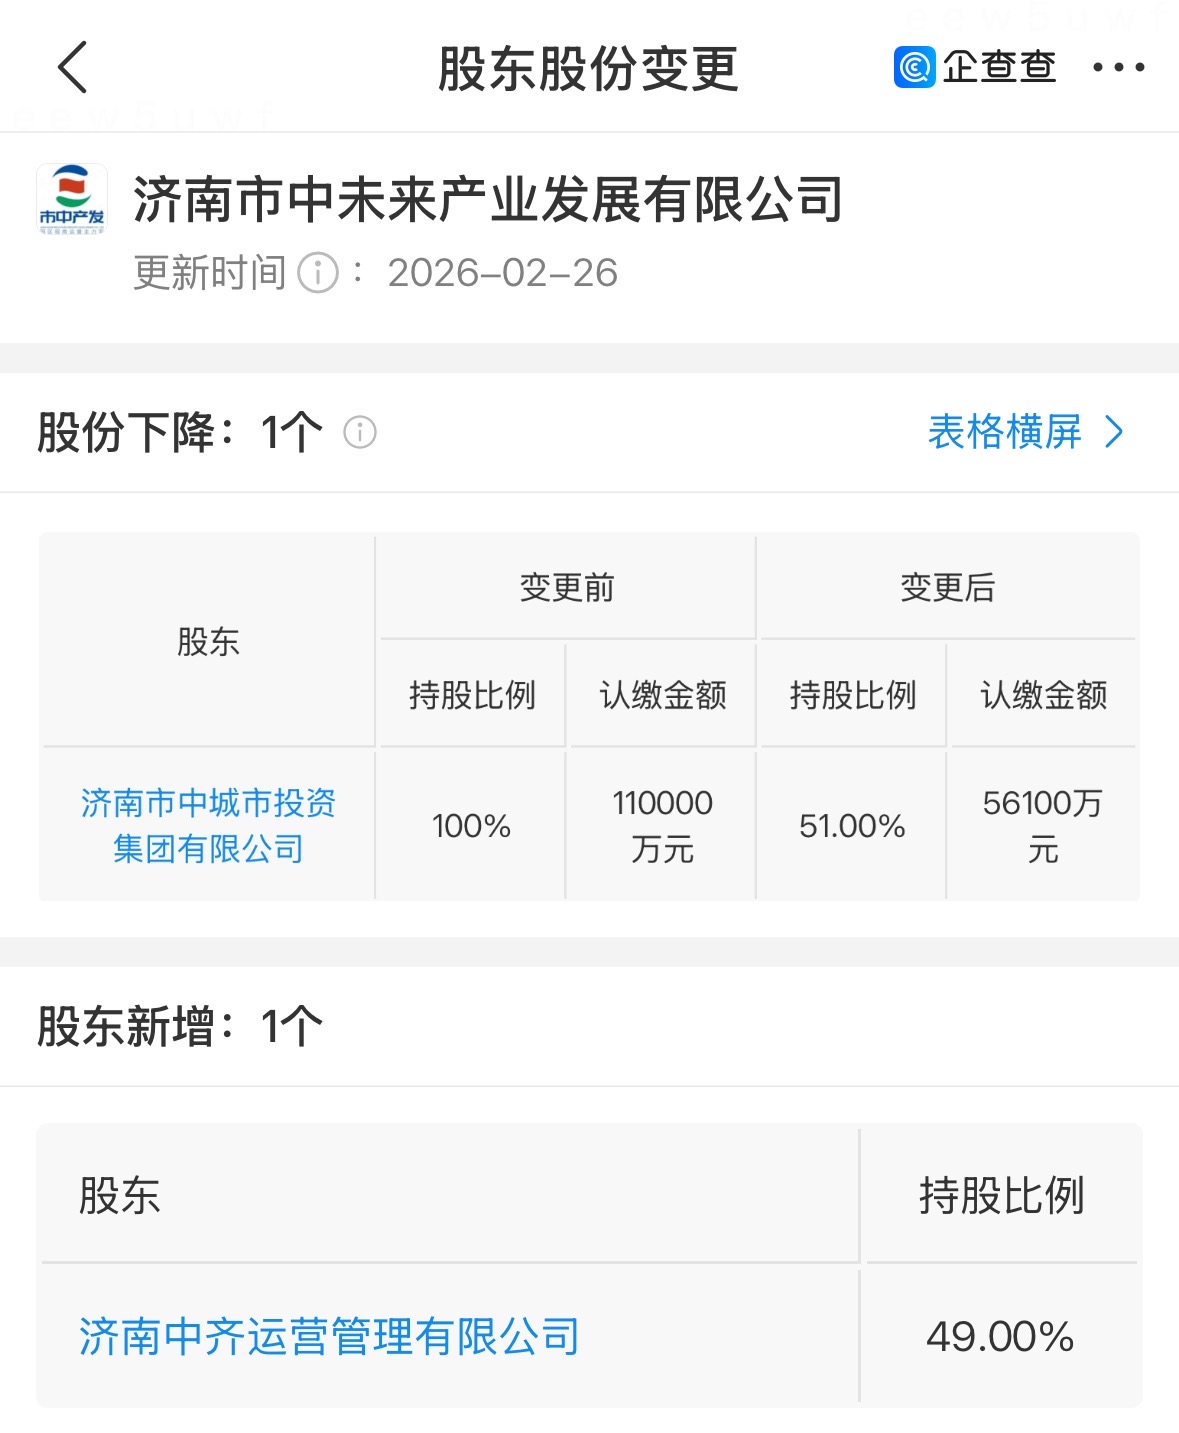Open shareholder 济南市中城市投资集团有限公司
The height and width of the screenshot is (1433, 1179).
click(x=208, y=825)
